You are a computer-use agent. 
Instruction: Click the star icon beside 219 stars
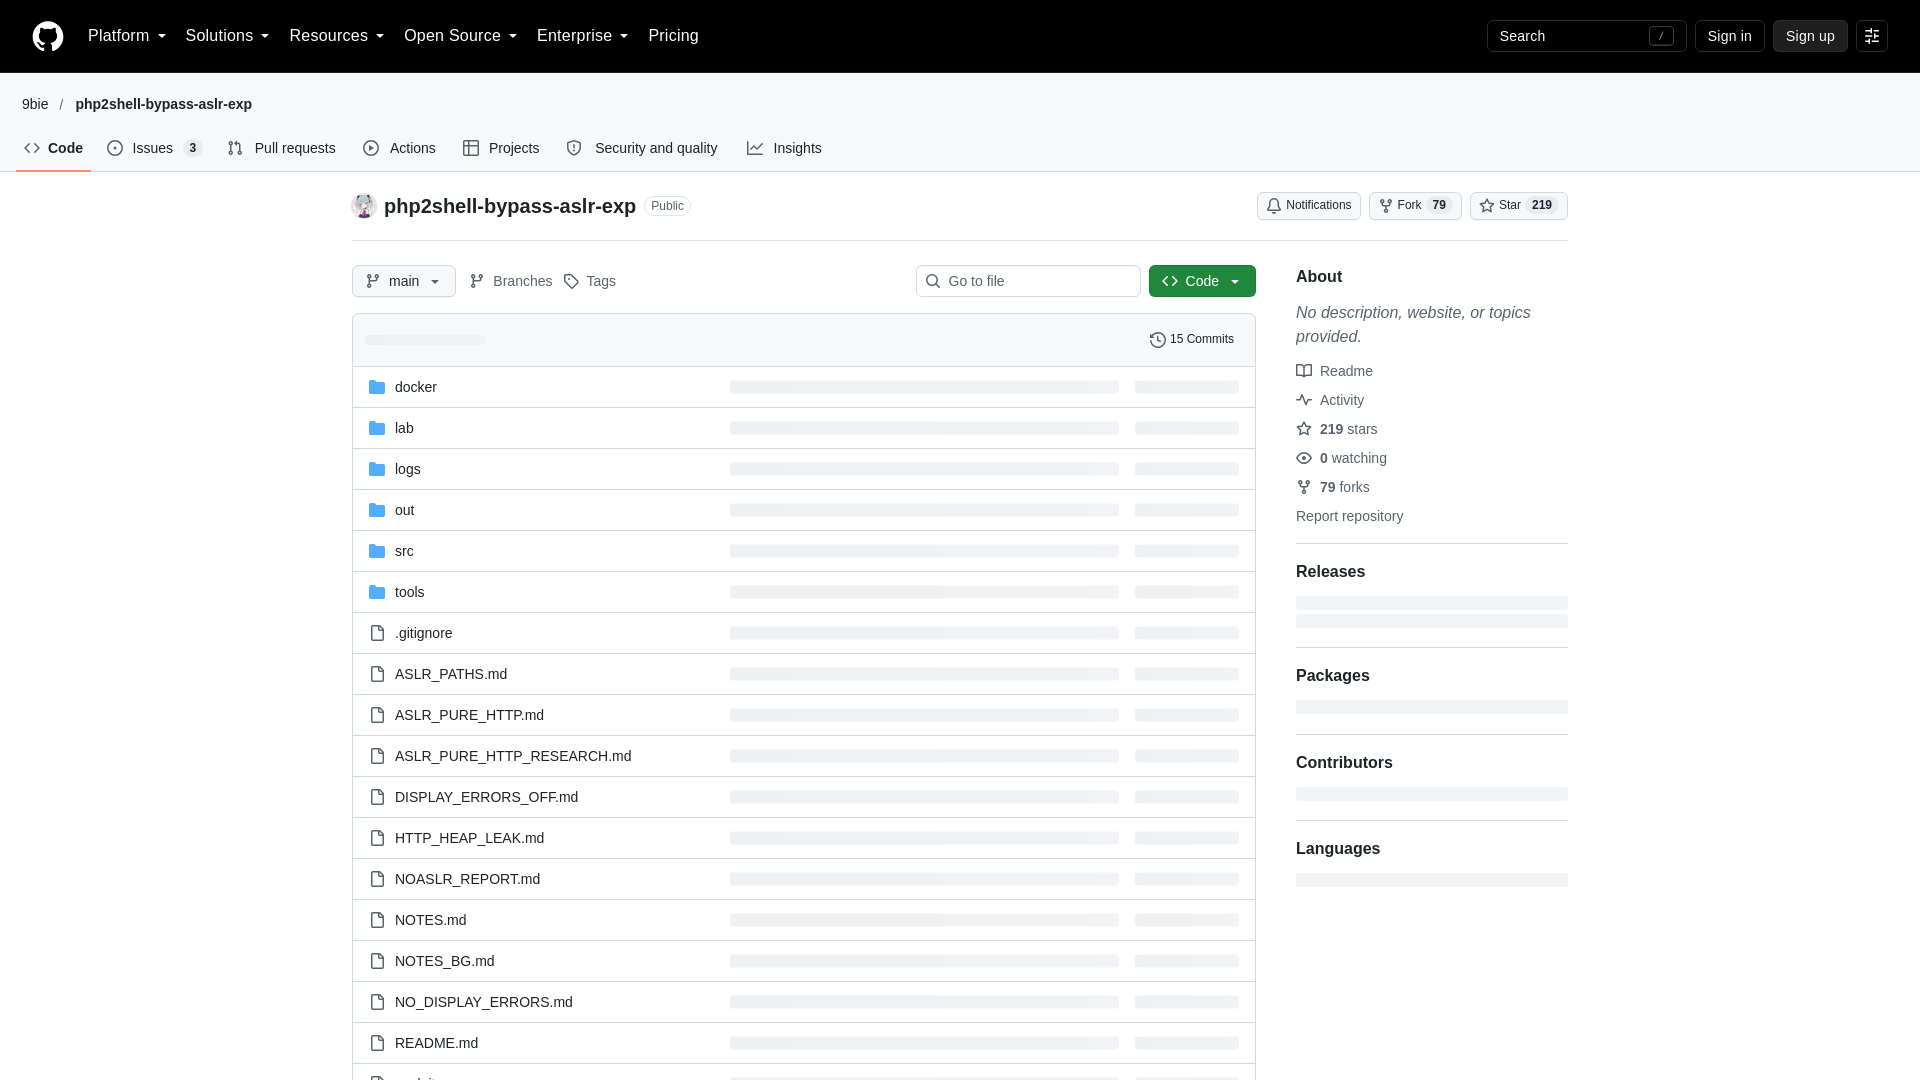(x=1304, y=429)
